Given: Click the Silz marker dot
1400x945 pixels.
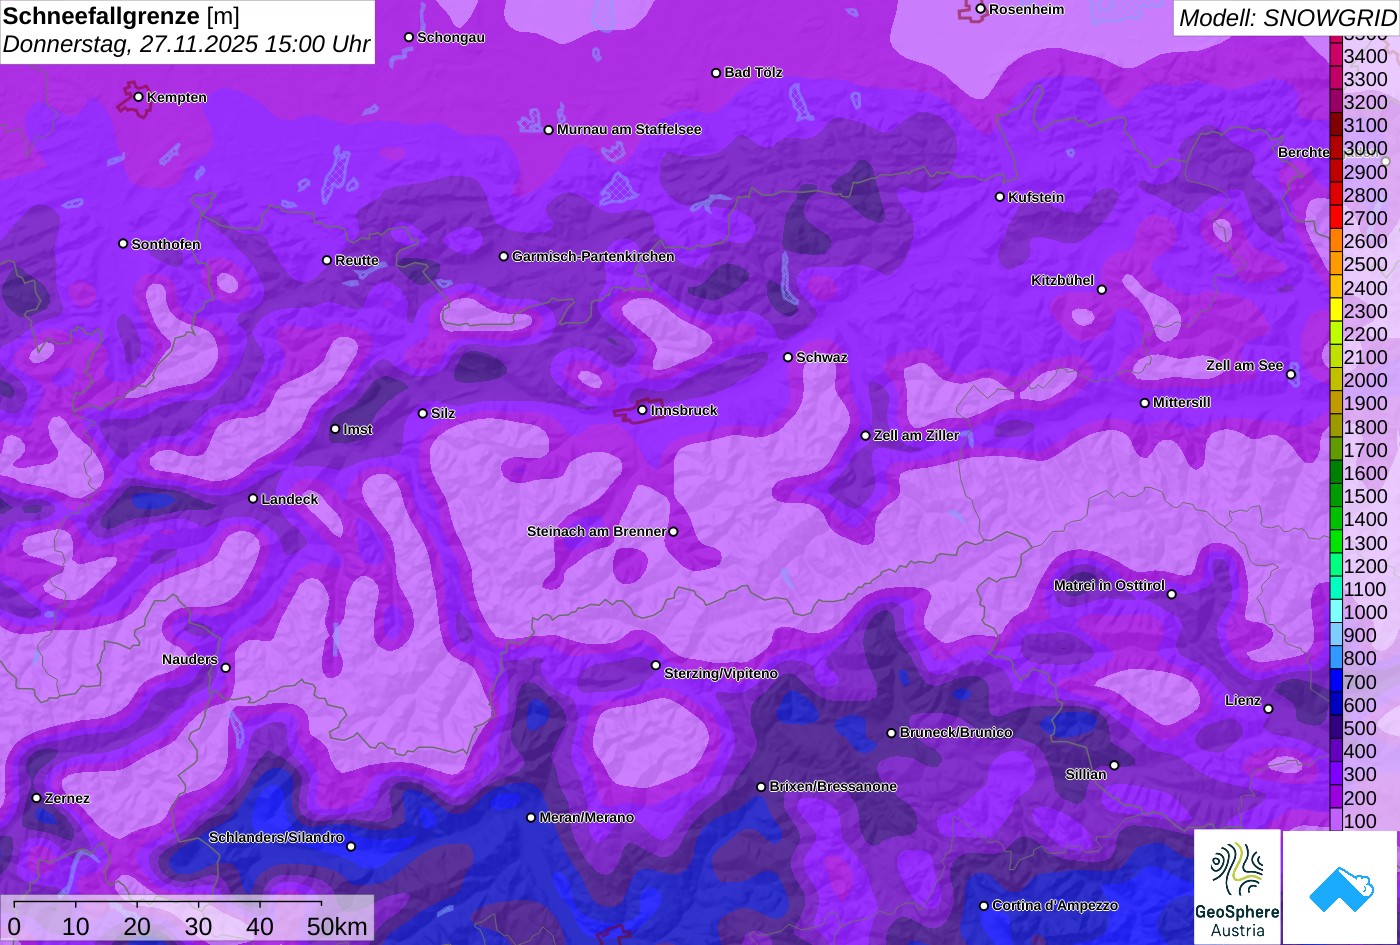Looking at the screenshot, I should 422,413.
